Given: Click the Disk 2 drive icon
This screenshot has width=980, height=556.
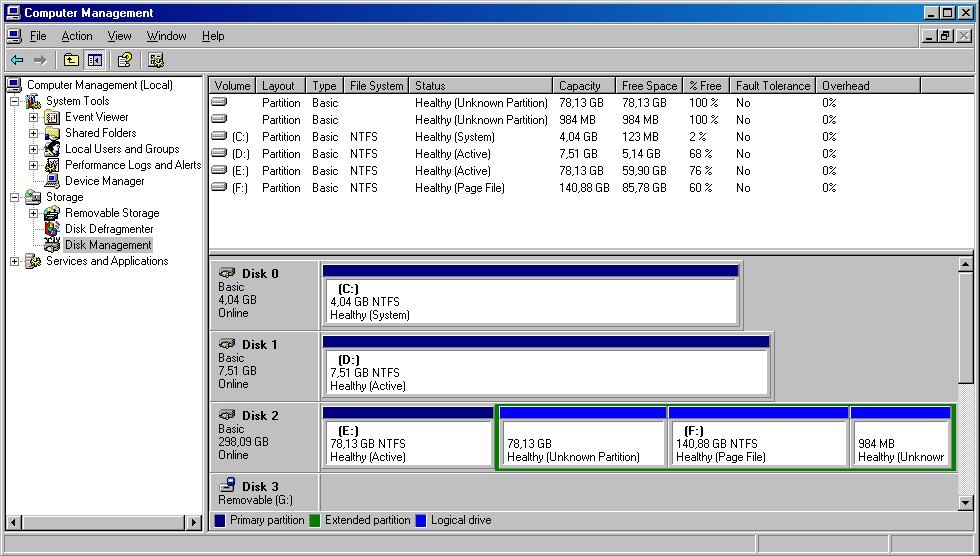Looking at the screenshot, I should pos(227,415).
